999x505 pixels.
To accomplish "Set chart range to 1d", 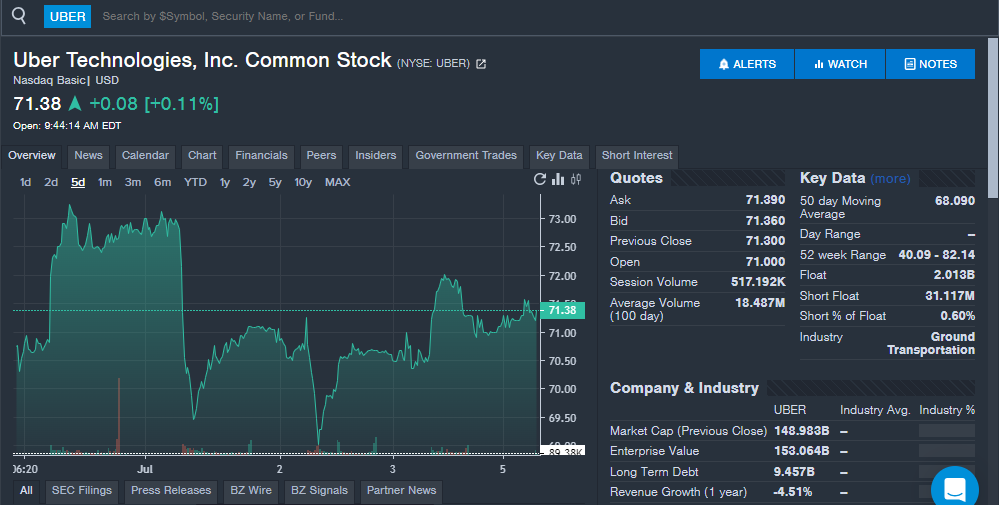I will pyautogui.click(x=25, y=182).
